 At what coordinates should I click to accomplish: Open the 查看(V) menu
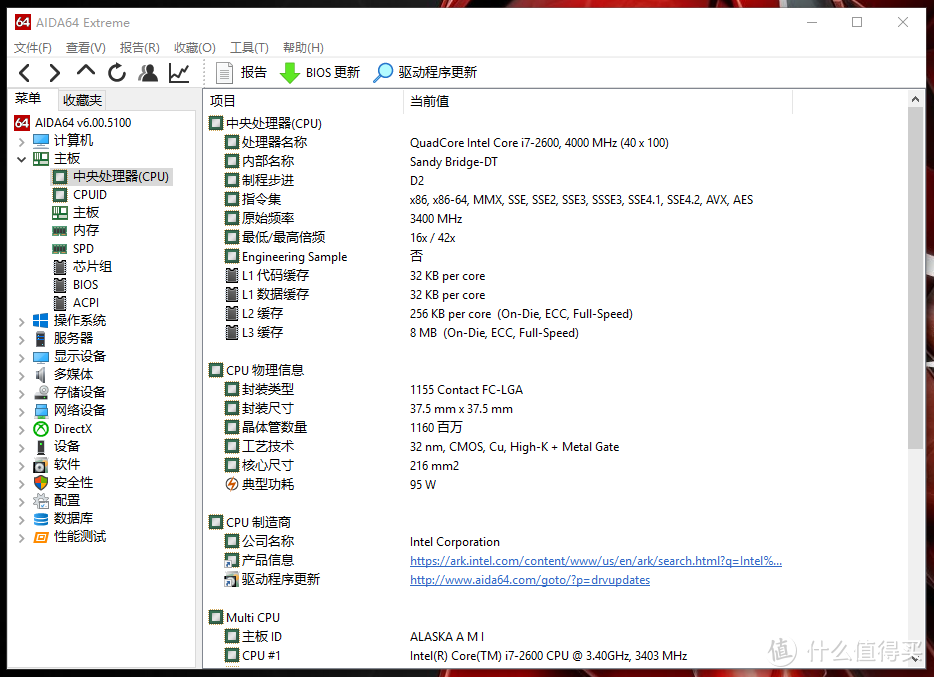click(86, 48)
